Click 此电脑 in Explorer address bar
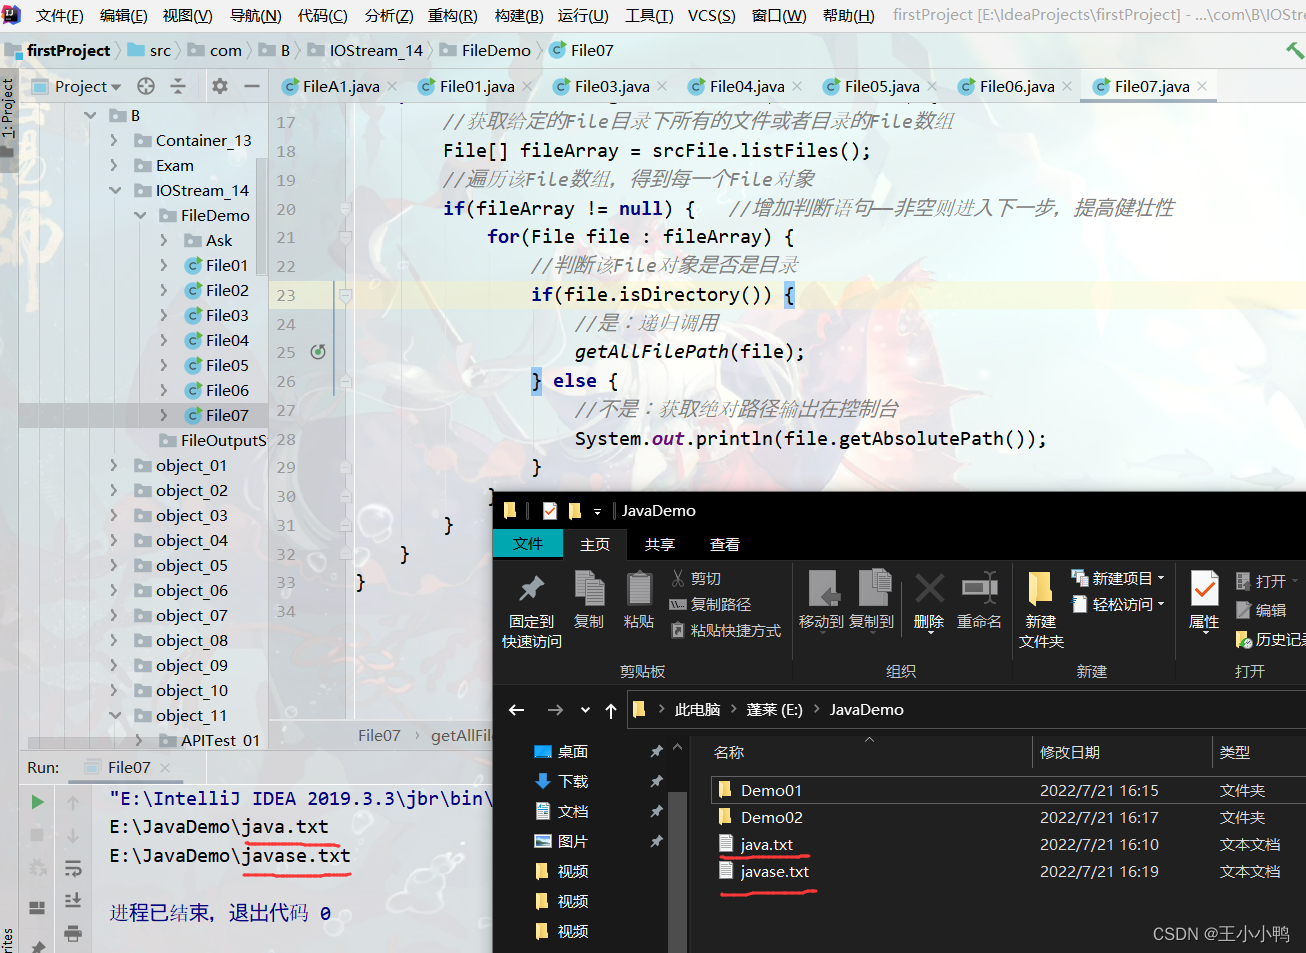The image size is (1306, 953). (697, 710)
